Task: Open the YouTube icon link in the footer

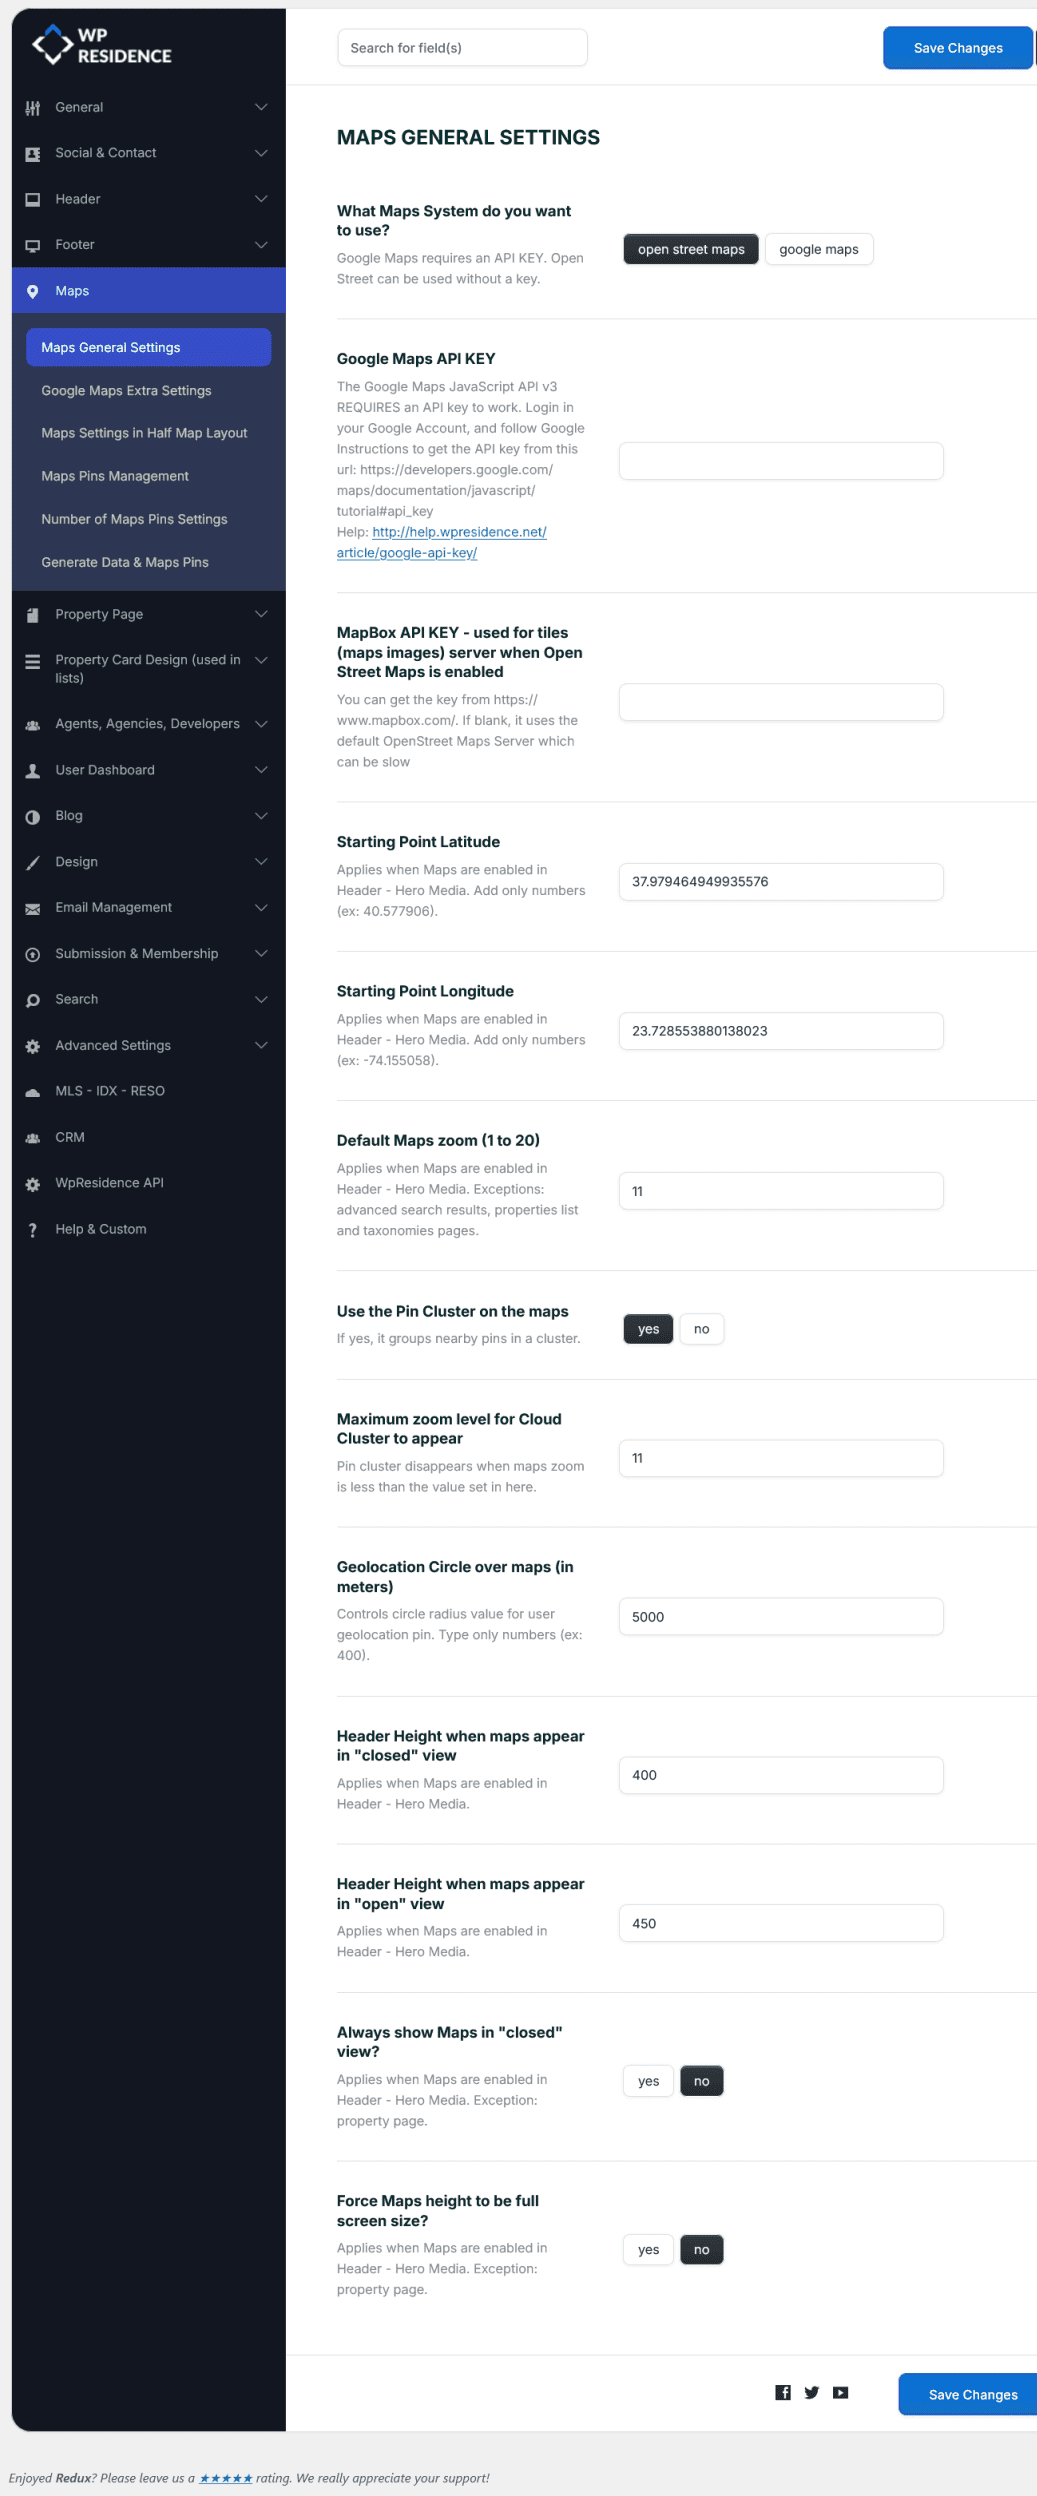Action: (x=841, y=2392)
